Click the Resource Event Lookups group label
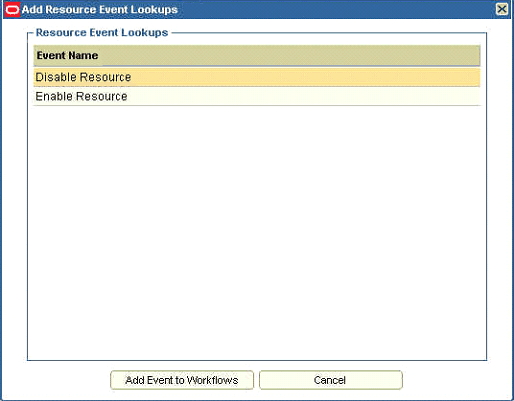Image resolution: width=514 pixels, height=401 pixels. click(x=102, y=32)
